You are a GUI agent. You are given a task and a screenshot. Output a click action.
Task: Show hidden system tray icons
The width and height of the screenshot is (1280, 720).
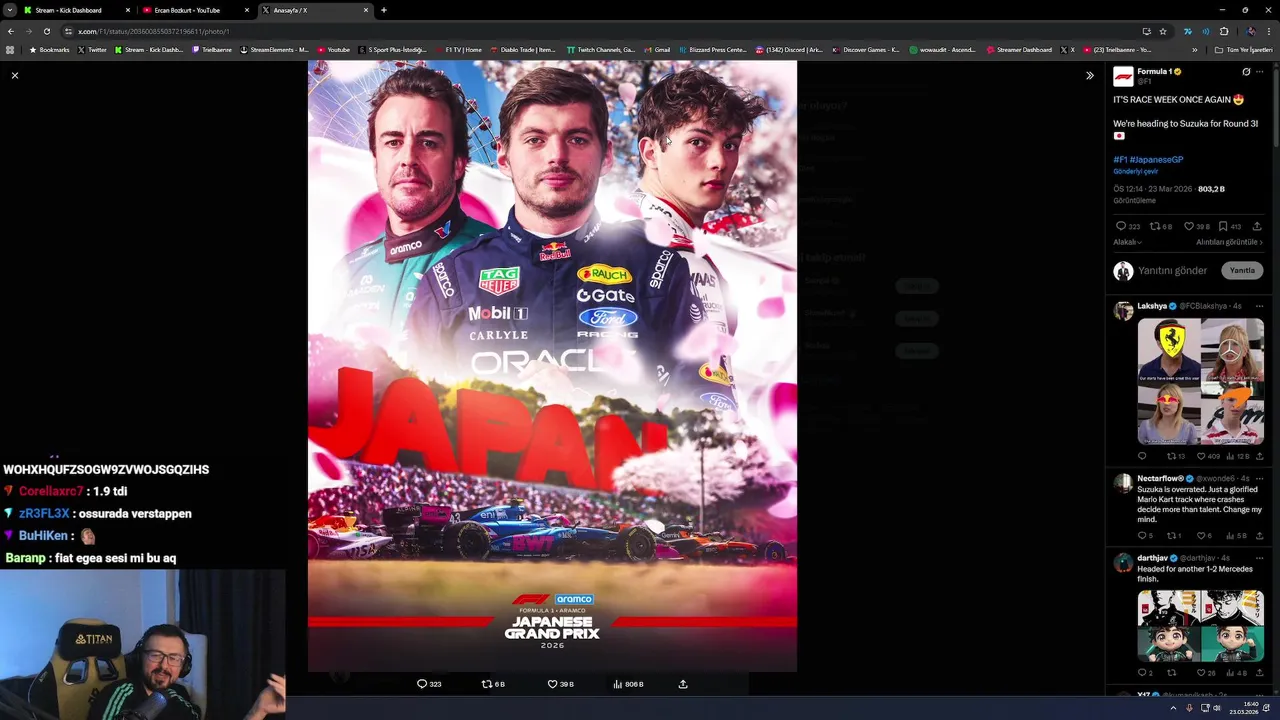point(1174,708)
